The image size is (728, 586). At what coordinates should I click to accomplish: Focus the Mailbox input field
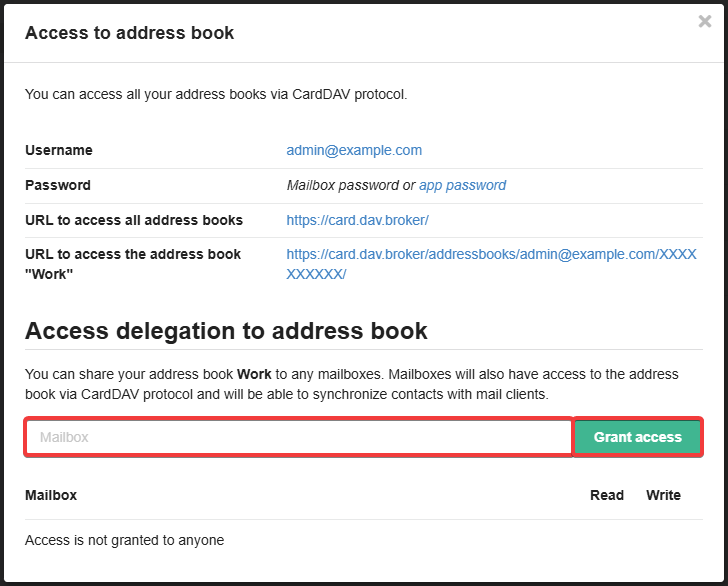pos(298,437)
